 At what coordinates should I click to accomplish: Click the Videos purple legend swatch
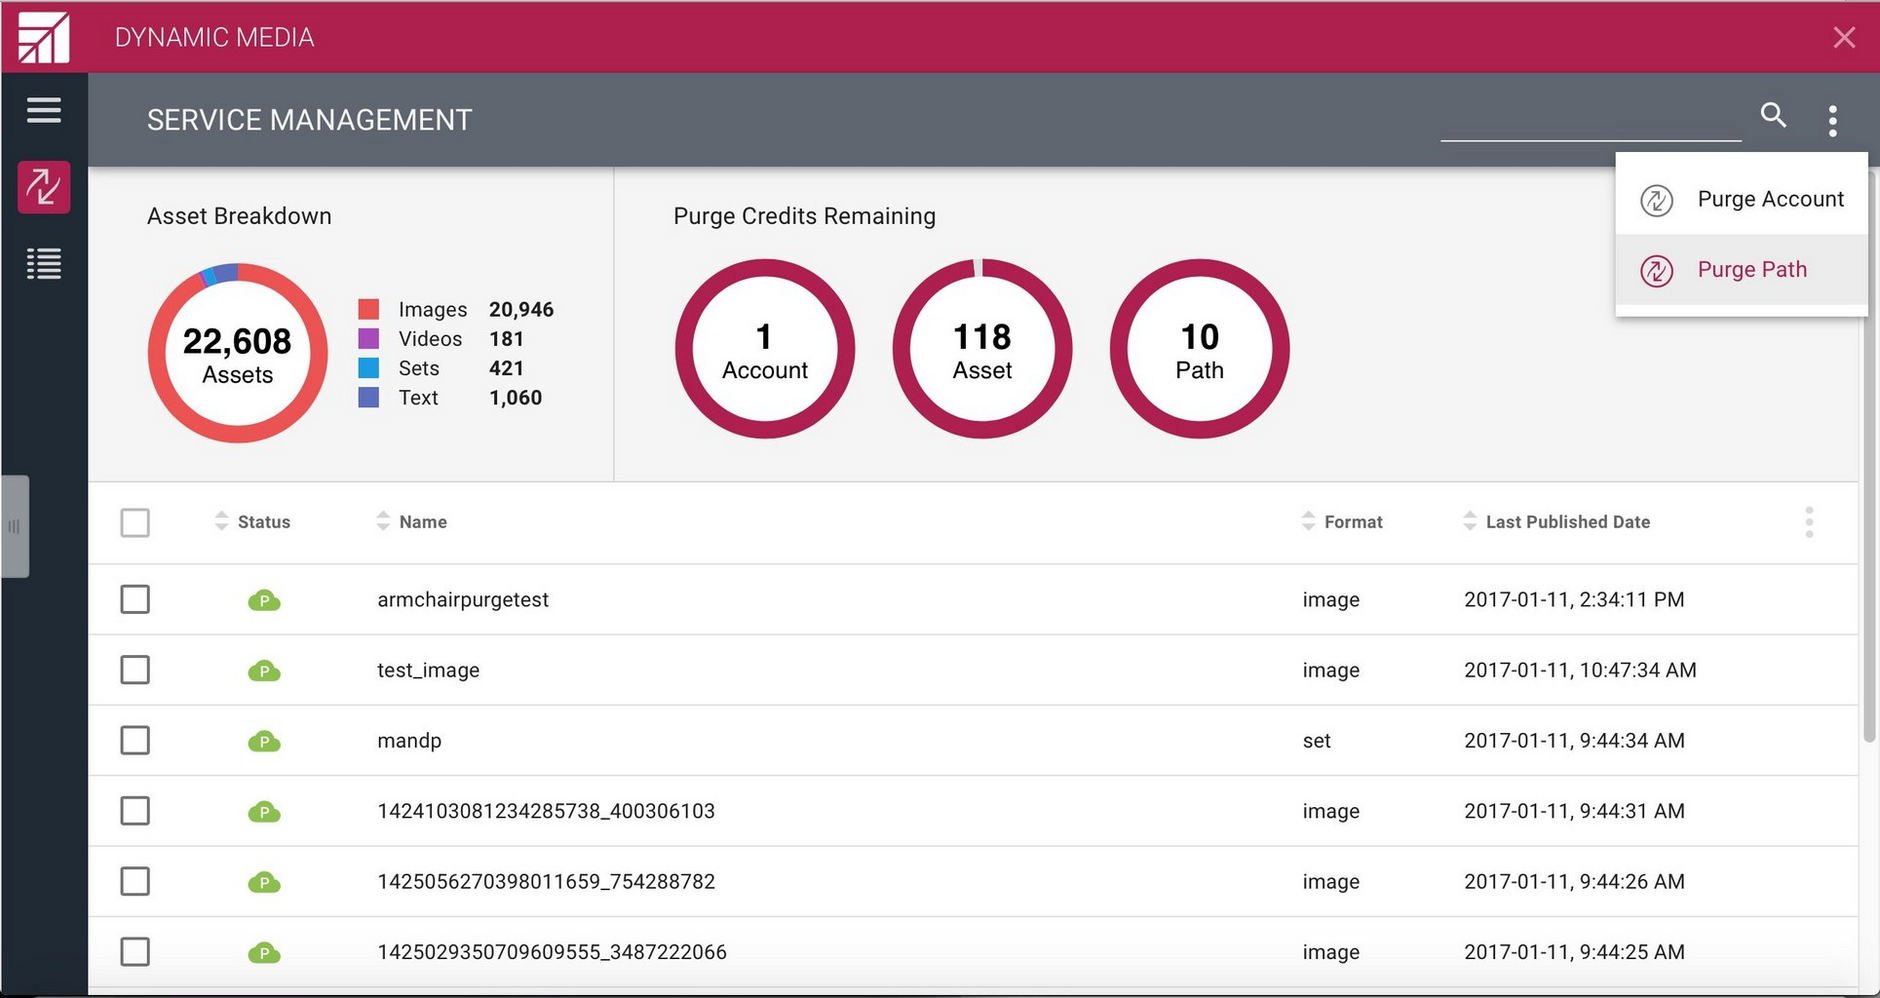(x=368, y=338)
